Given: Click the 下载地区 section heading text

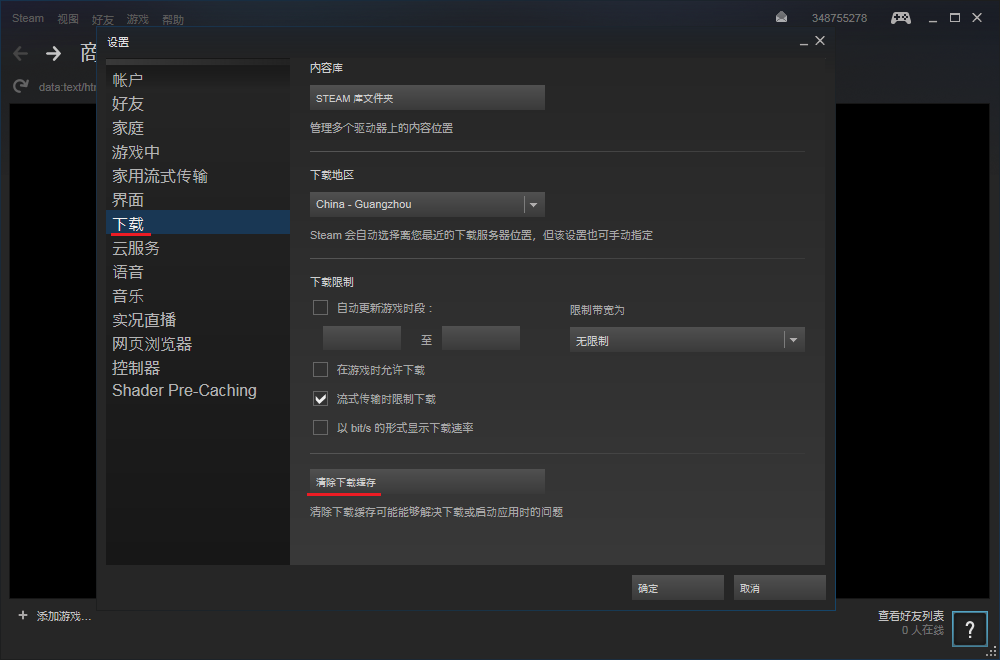Looking at the screenshot, I should (332, 174).
